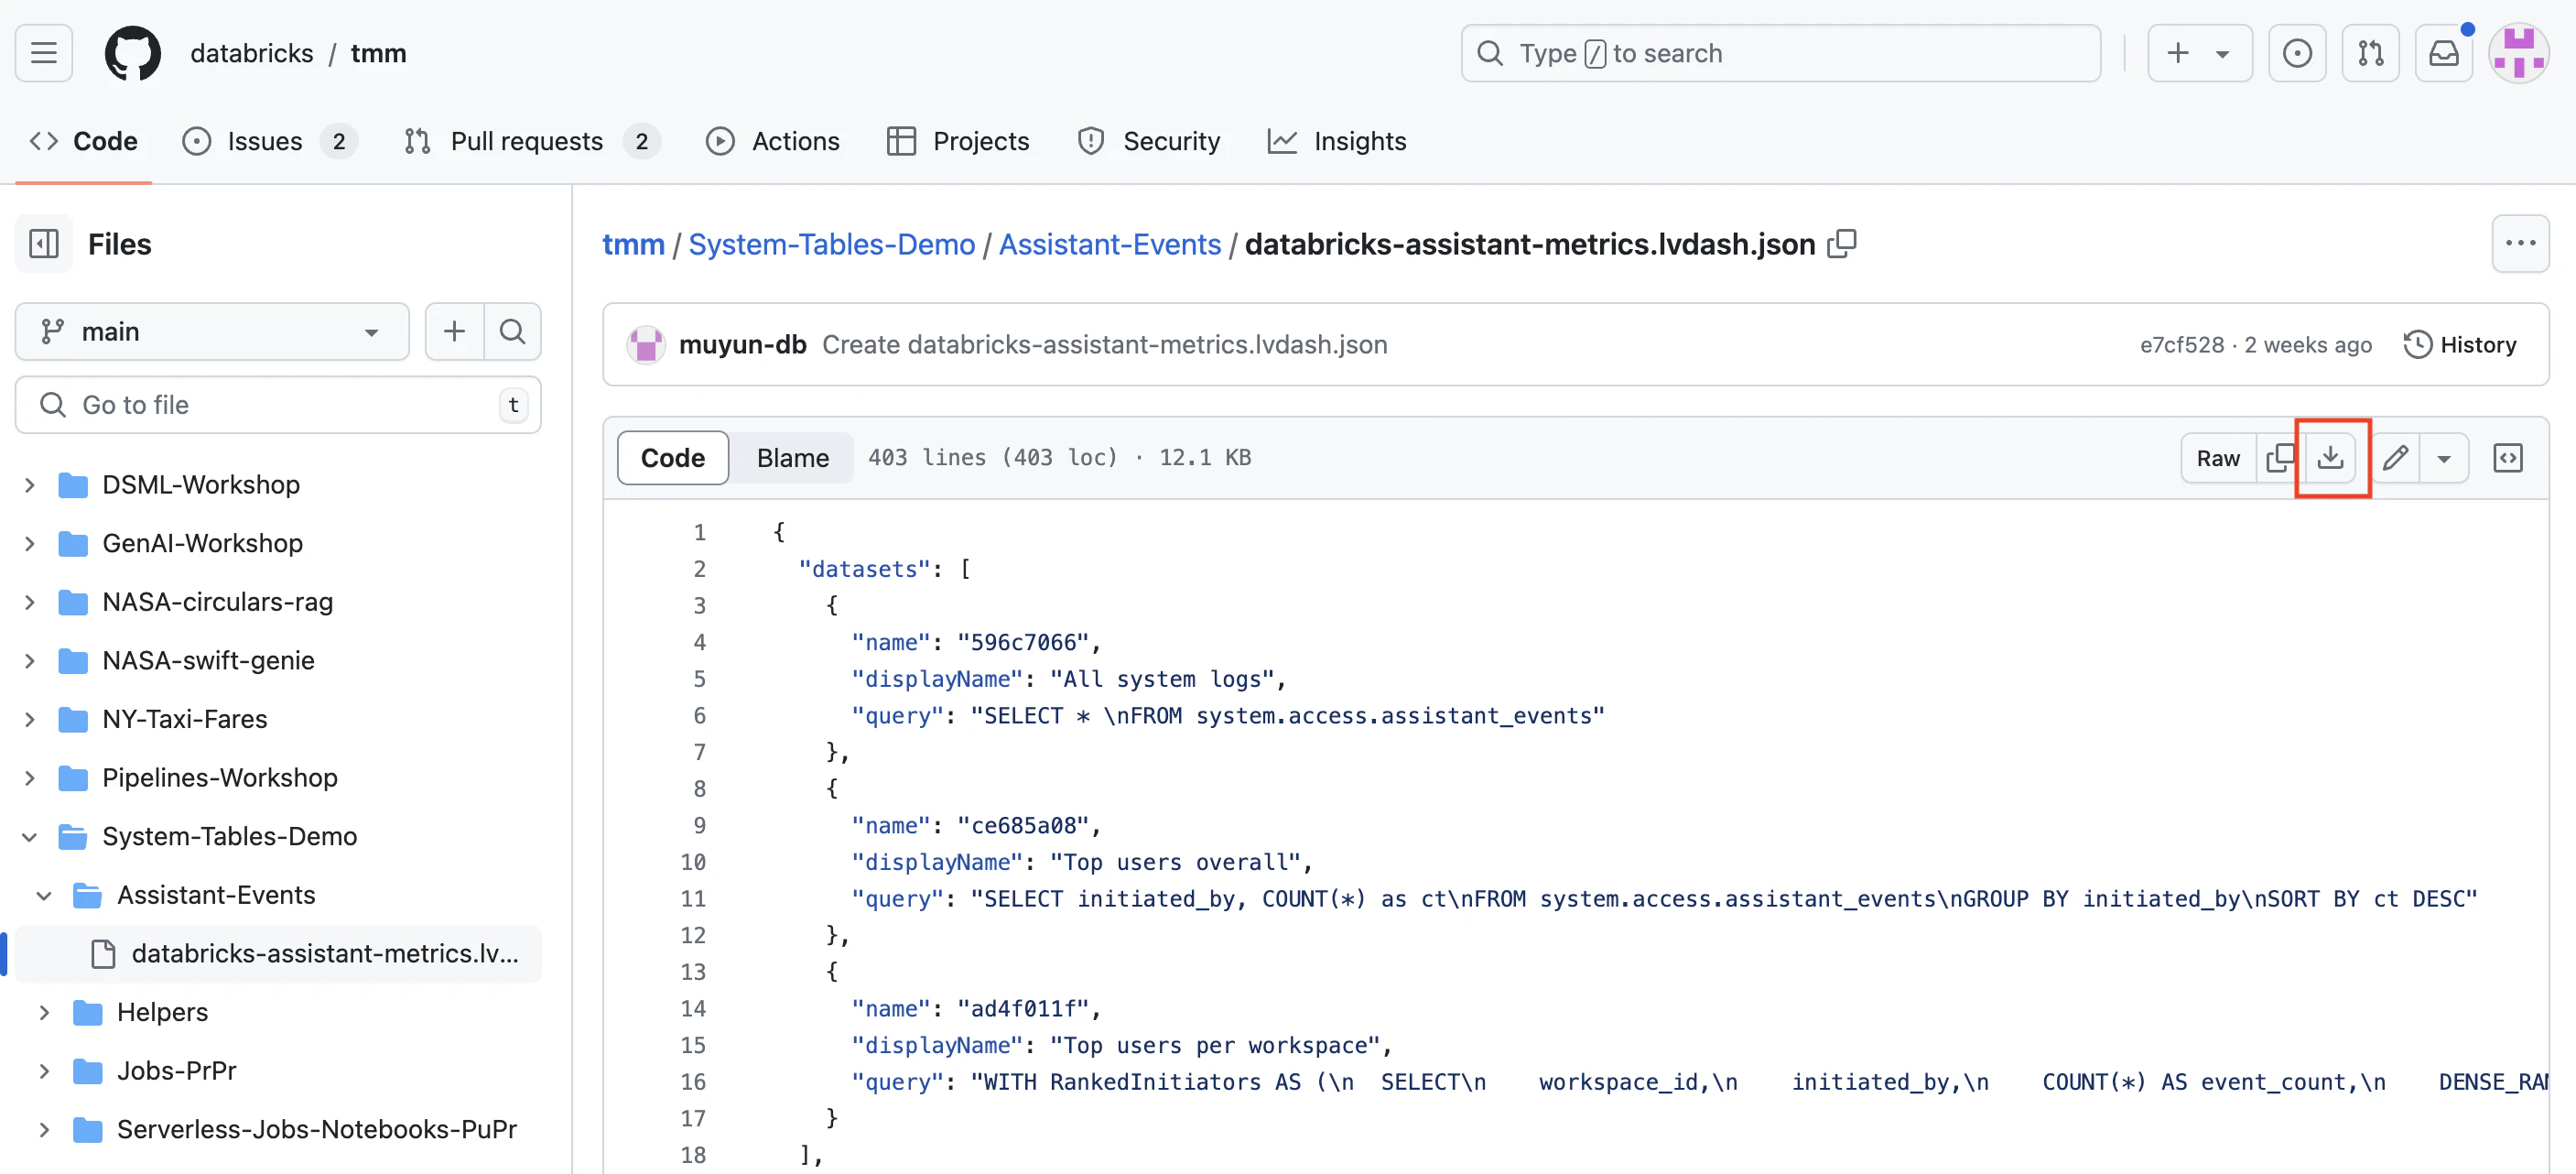Expand the NY-Taxi-Fares folder
This screenshot has width=2576, height=1174.
pos(30,719)
